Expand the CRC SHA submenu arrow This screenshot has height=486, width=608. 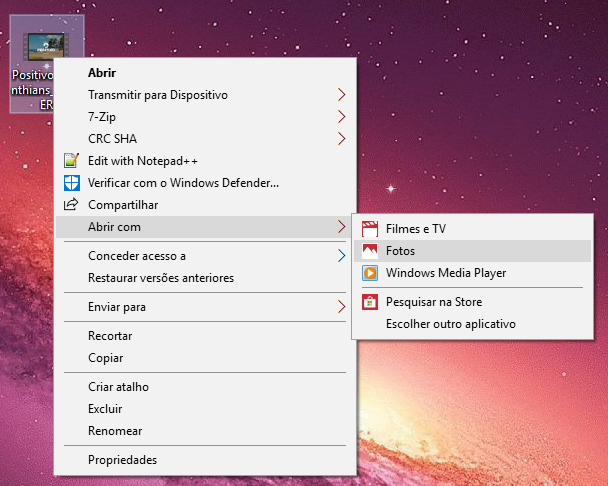(x=341, y=139)
